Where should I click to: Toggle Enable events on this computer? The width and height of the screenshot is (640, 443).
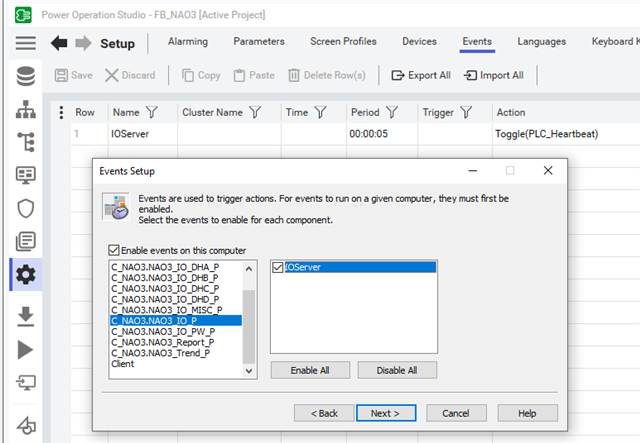[x=114, y=250]
